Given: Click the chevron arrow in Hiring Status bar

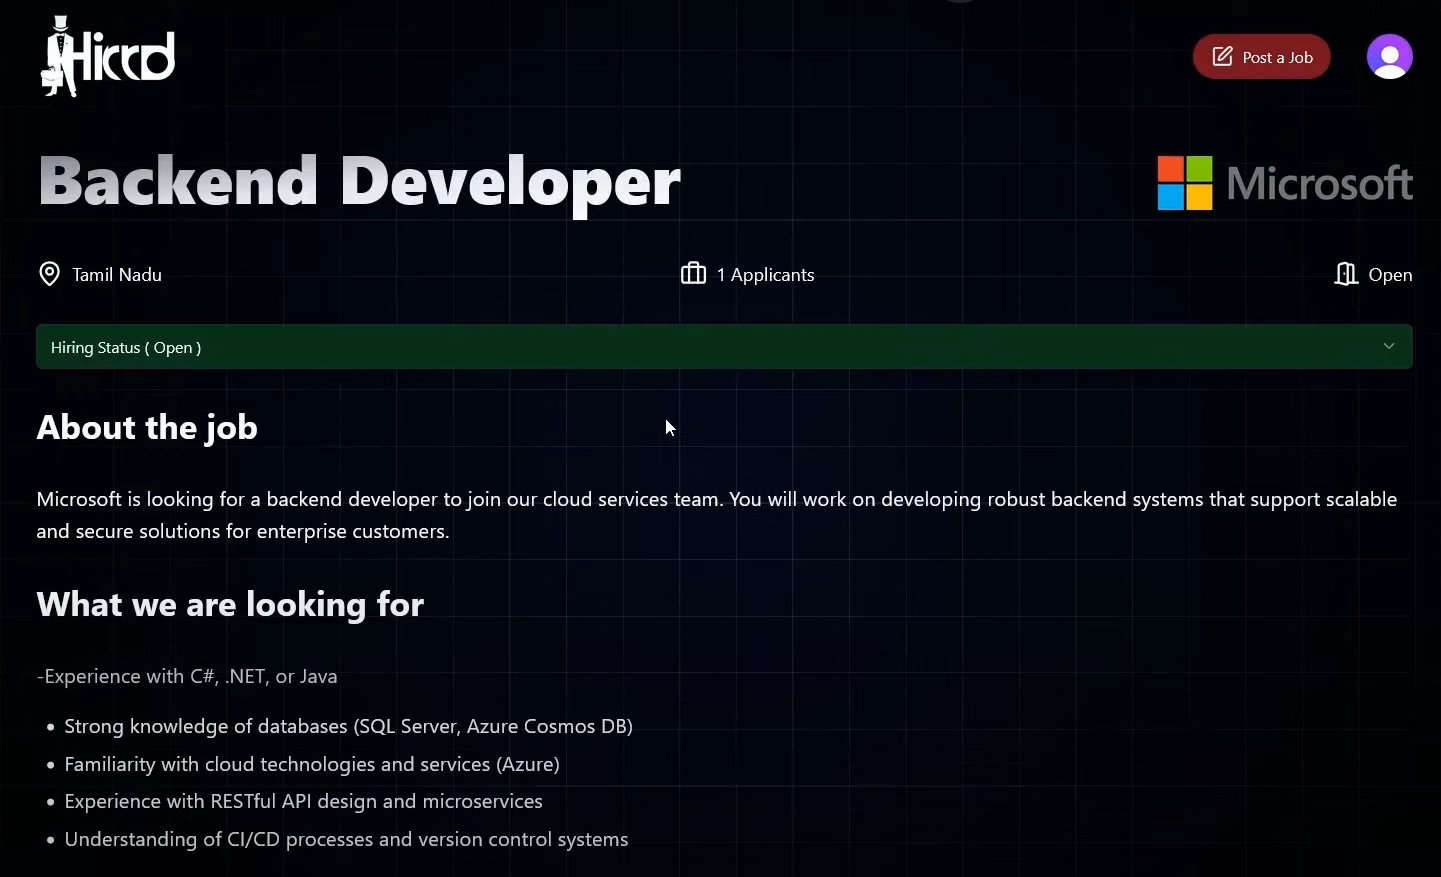Looking at the screenshot, I should pyautogui.click(x=1388, y=347).
